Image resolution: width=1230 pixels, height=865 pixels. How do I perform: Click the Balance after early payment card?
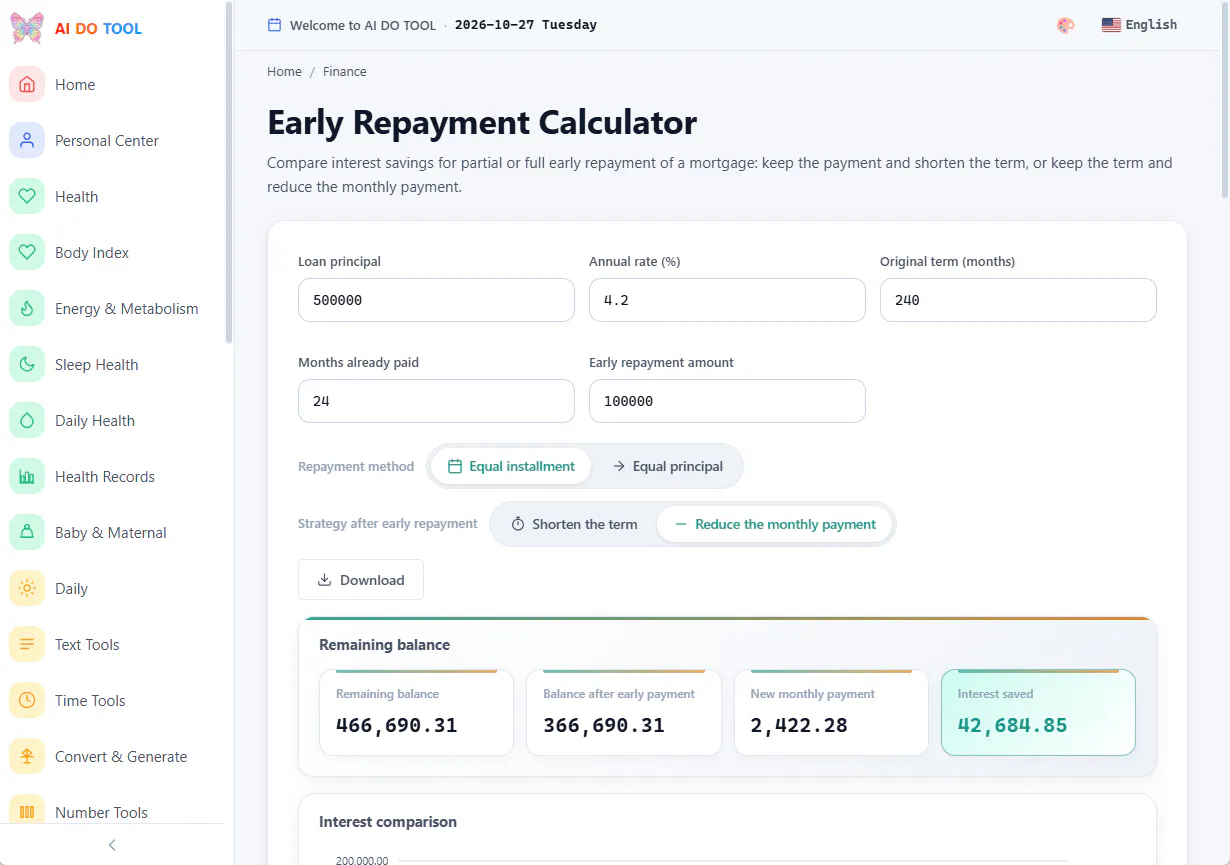pos(624,712)
